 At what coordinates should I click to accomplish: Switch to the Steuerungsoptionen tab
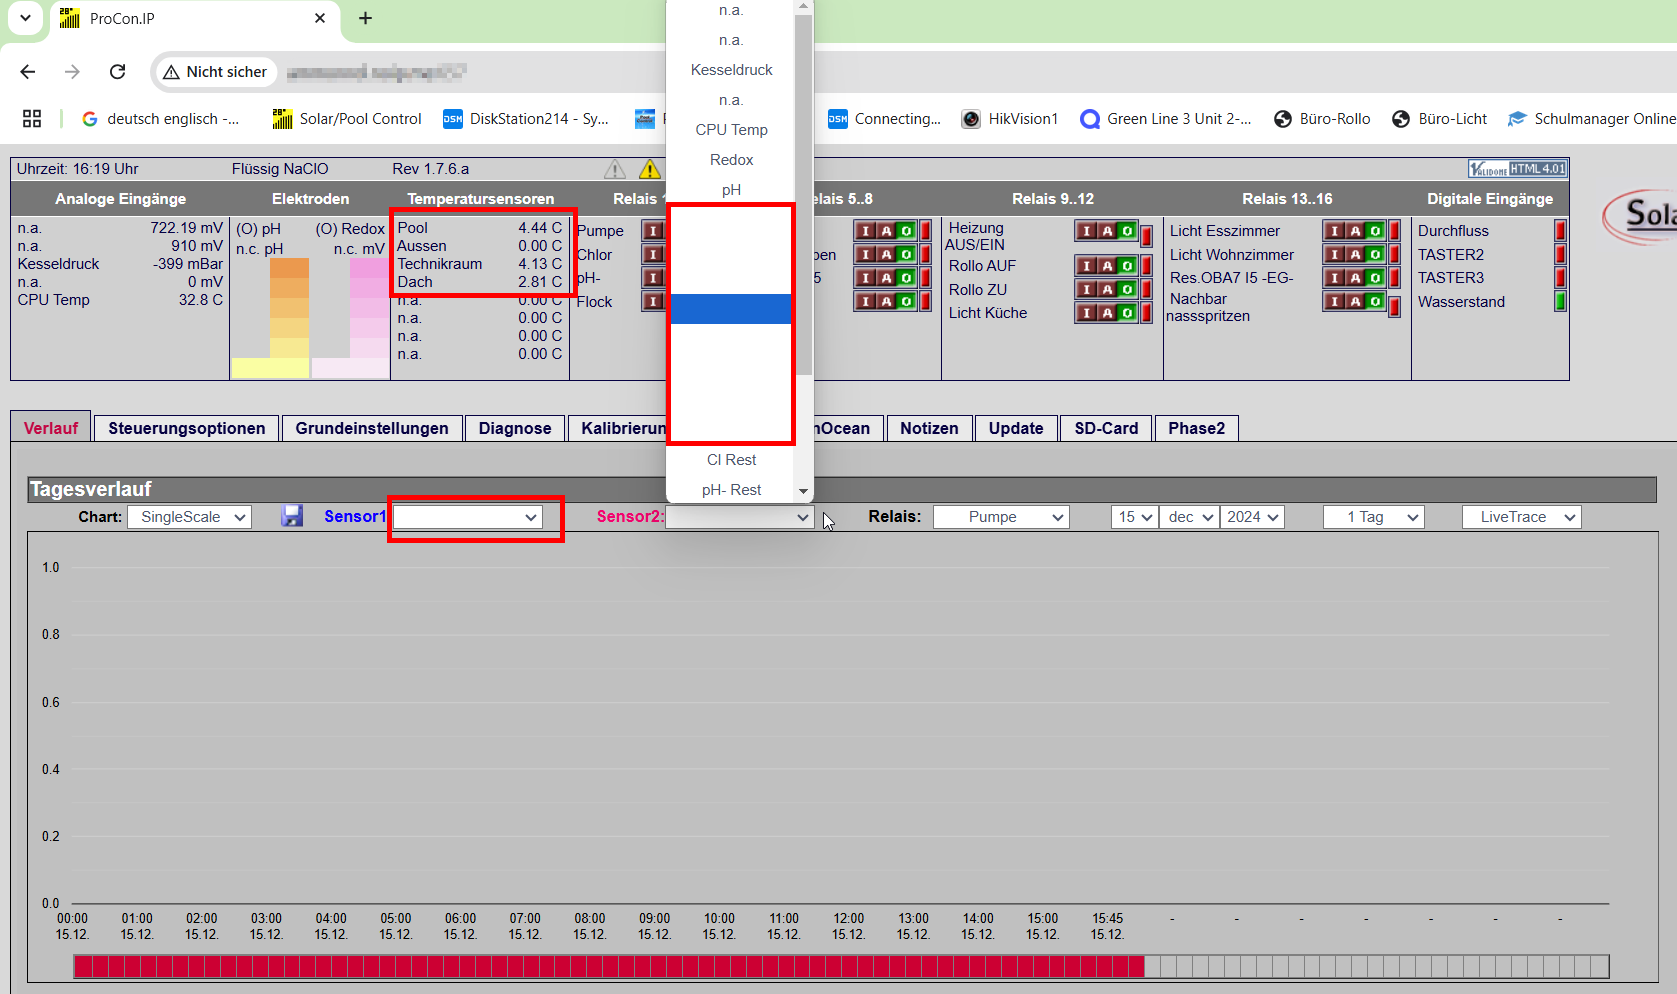pos(187,428)
